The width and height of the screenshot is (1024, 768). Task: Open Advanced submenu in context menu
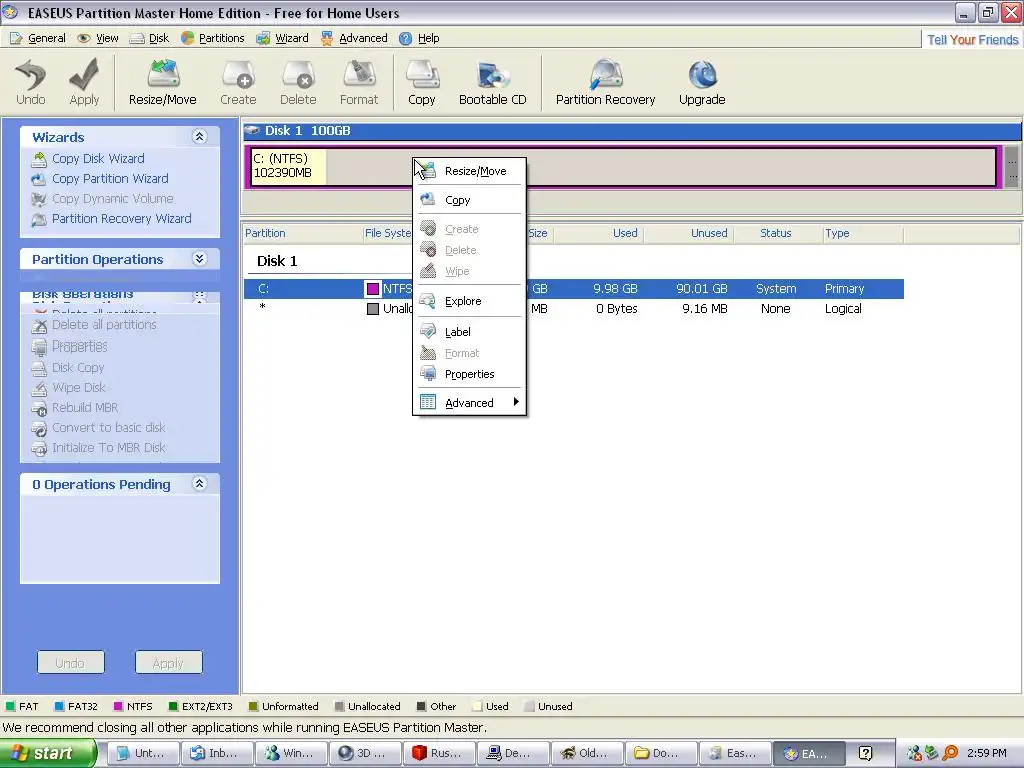[469, 403]
